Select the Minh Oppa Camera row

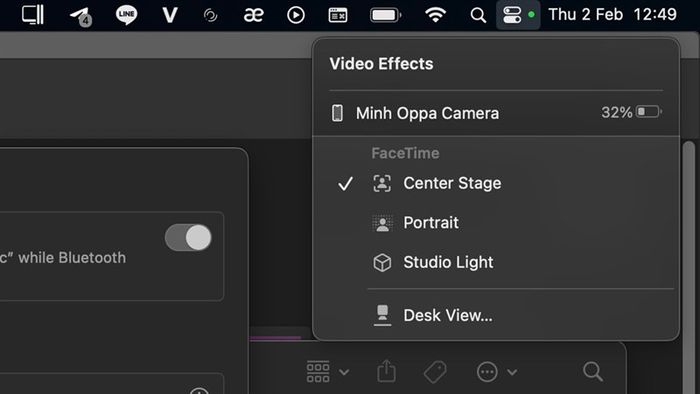496,112
